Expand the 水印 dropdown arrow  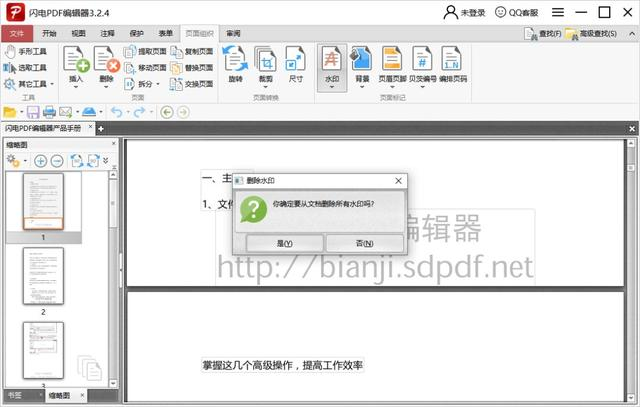(x=331, y=87)
